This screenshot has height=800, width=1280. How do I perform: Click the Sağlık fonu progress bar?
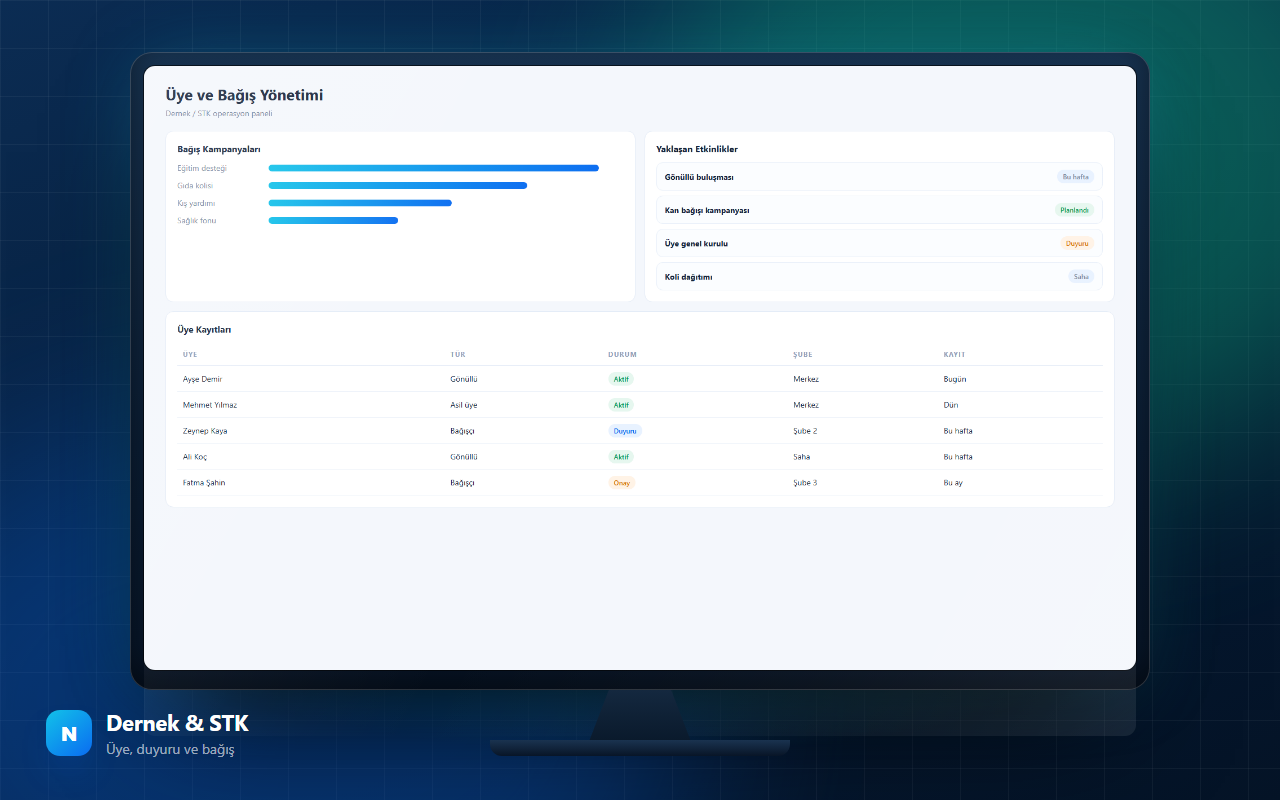(x=333, y=220)
